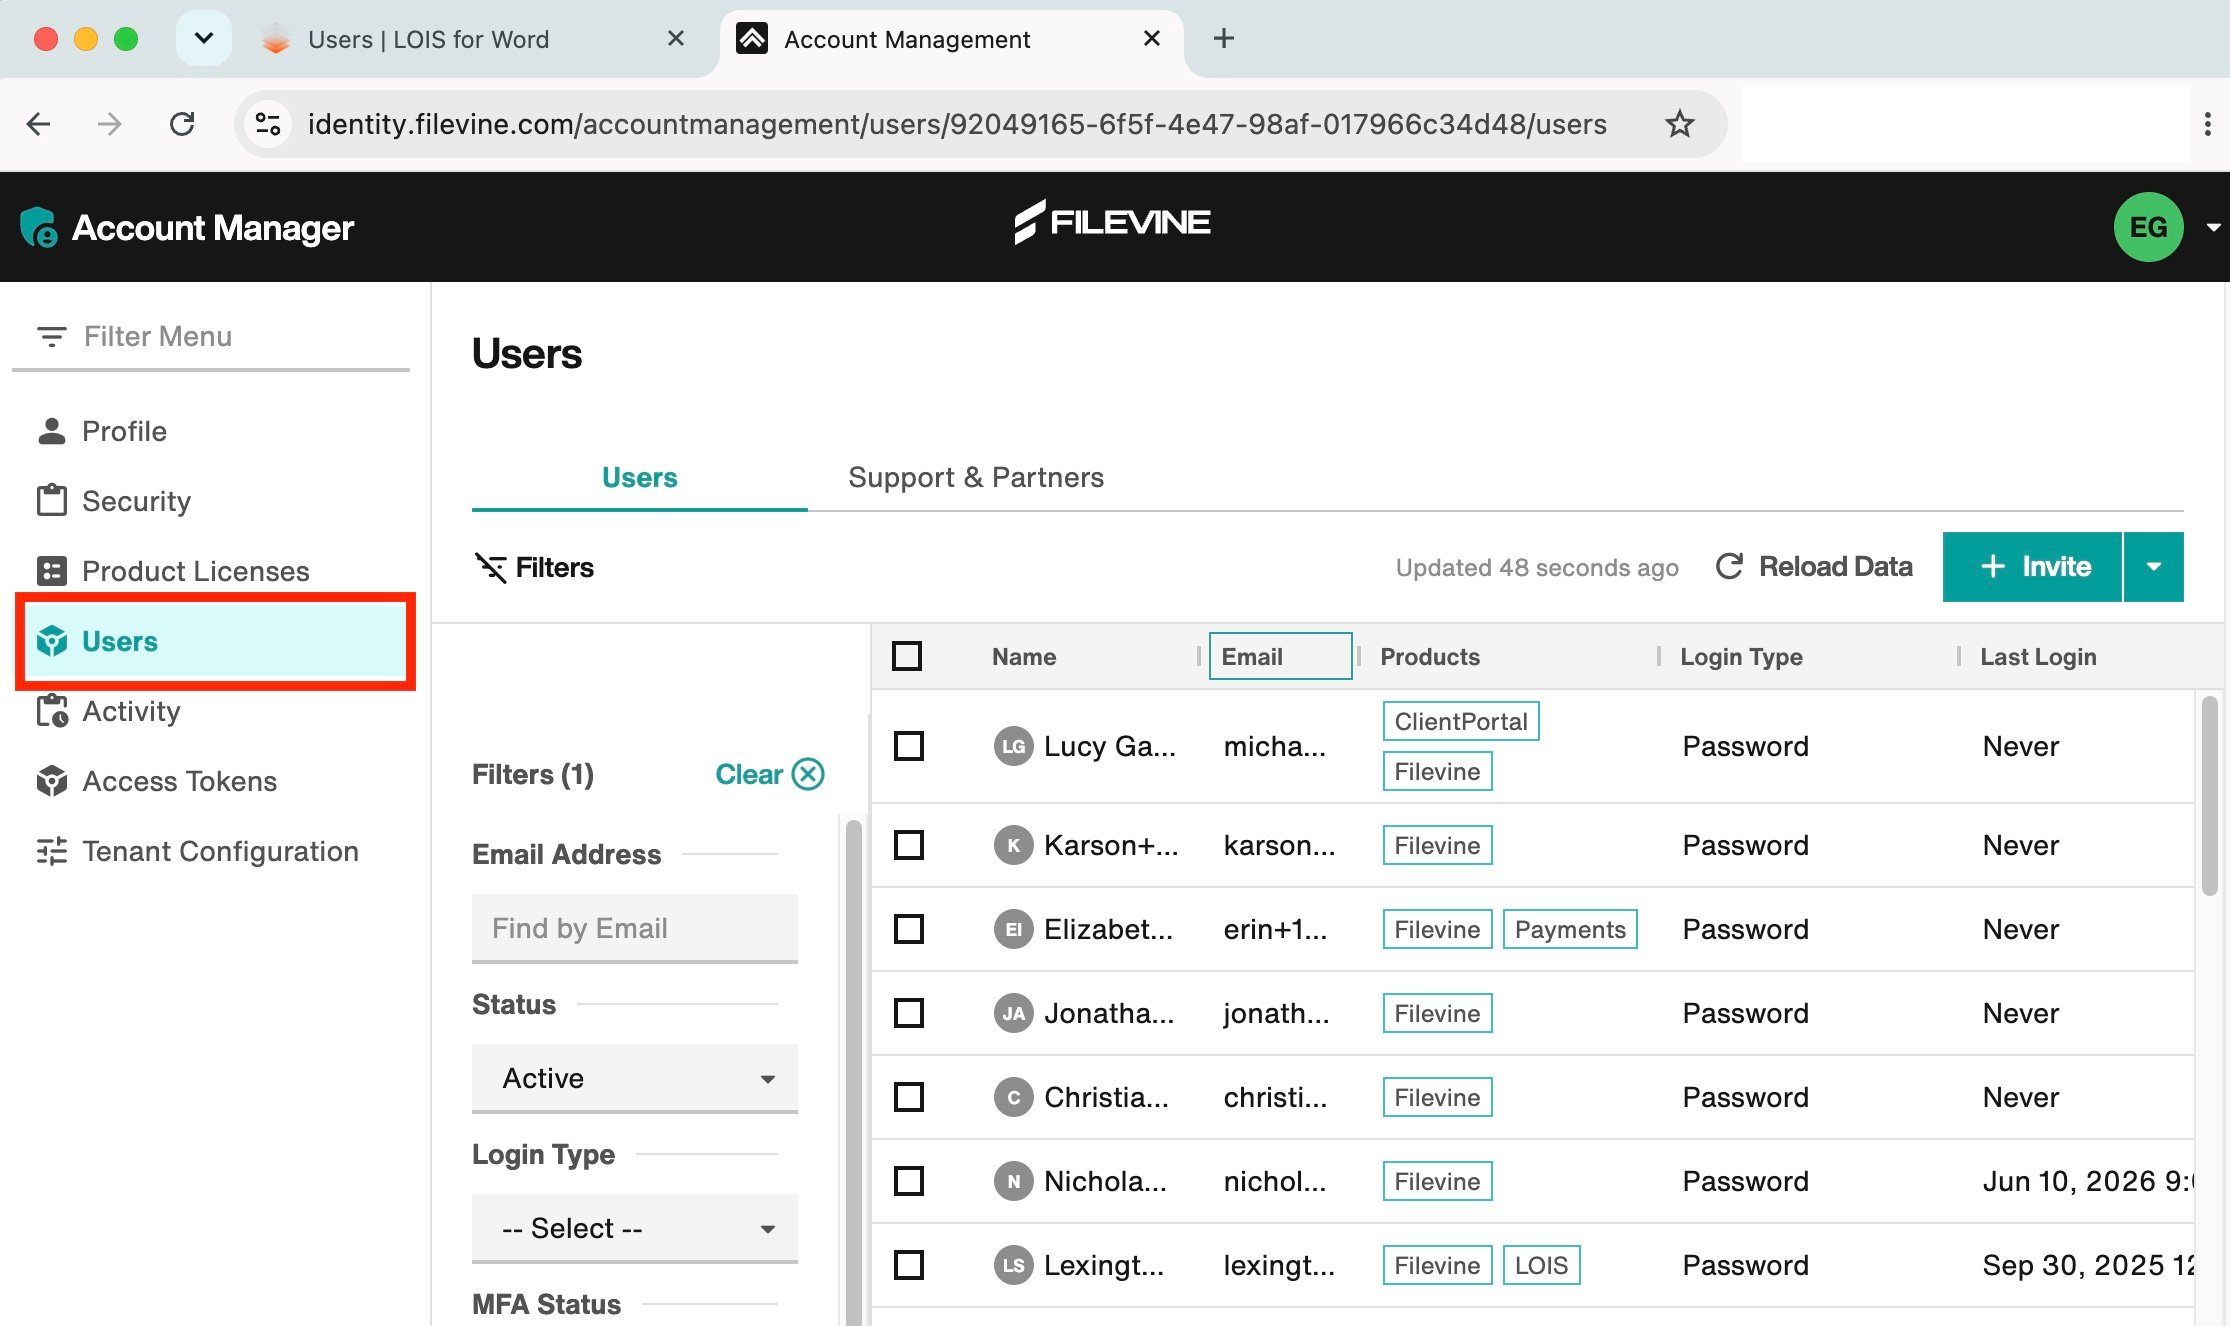The width and height of the screenshot is (2230, 1326).
Task: Open the browser tab search dropdown
Action: pos(204,39)
